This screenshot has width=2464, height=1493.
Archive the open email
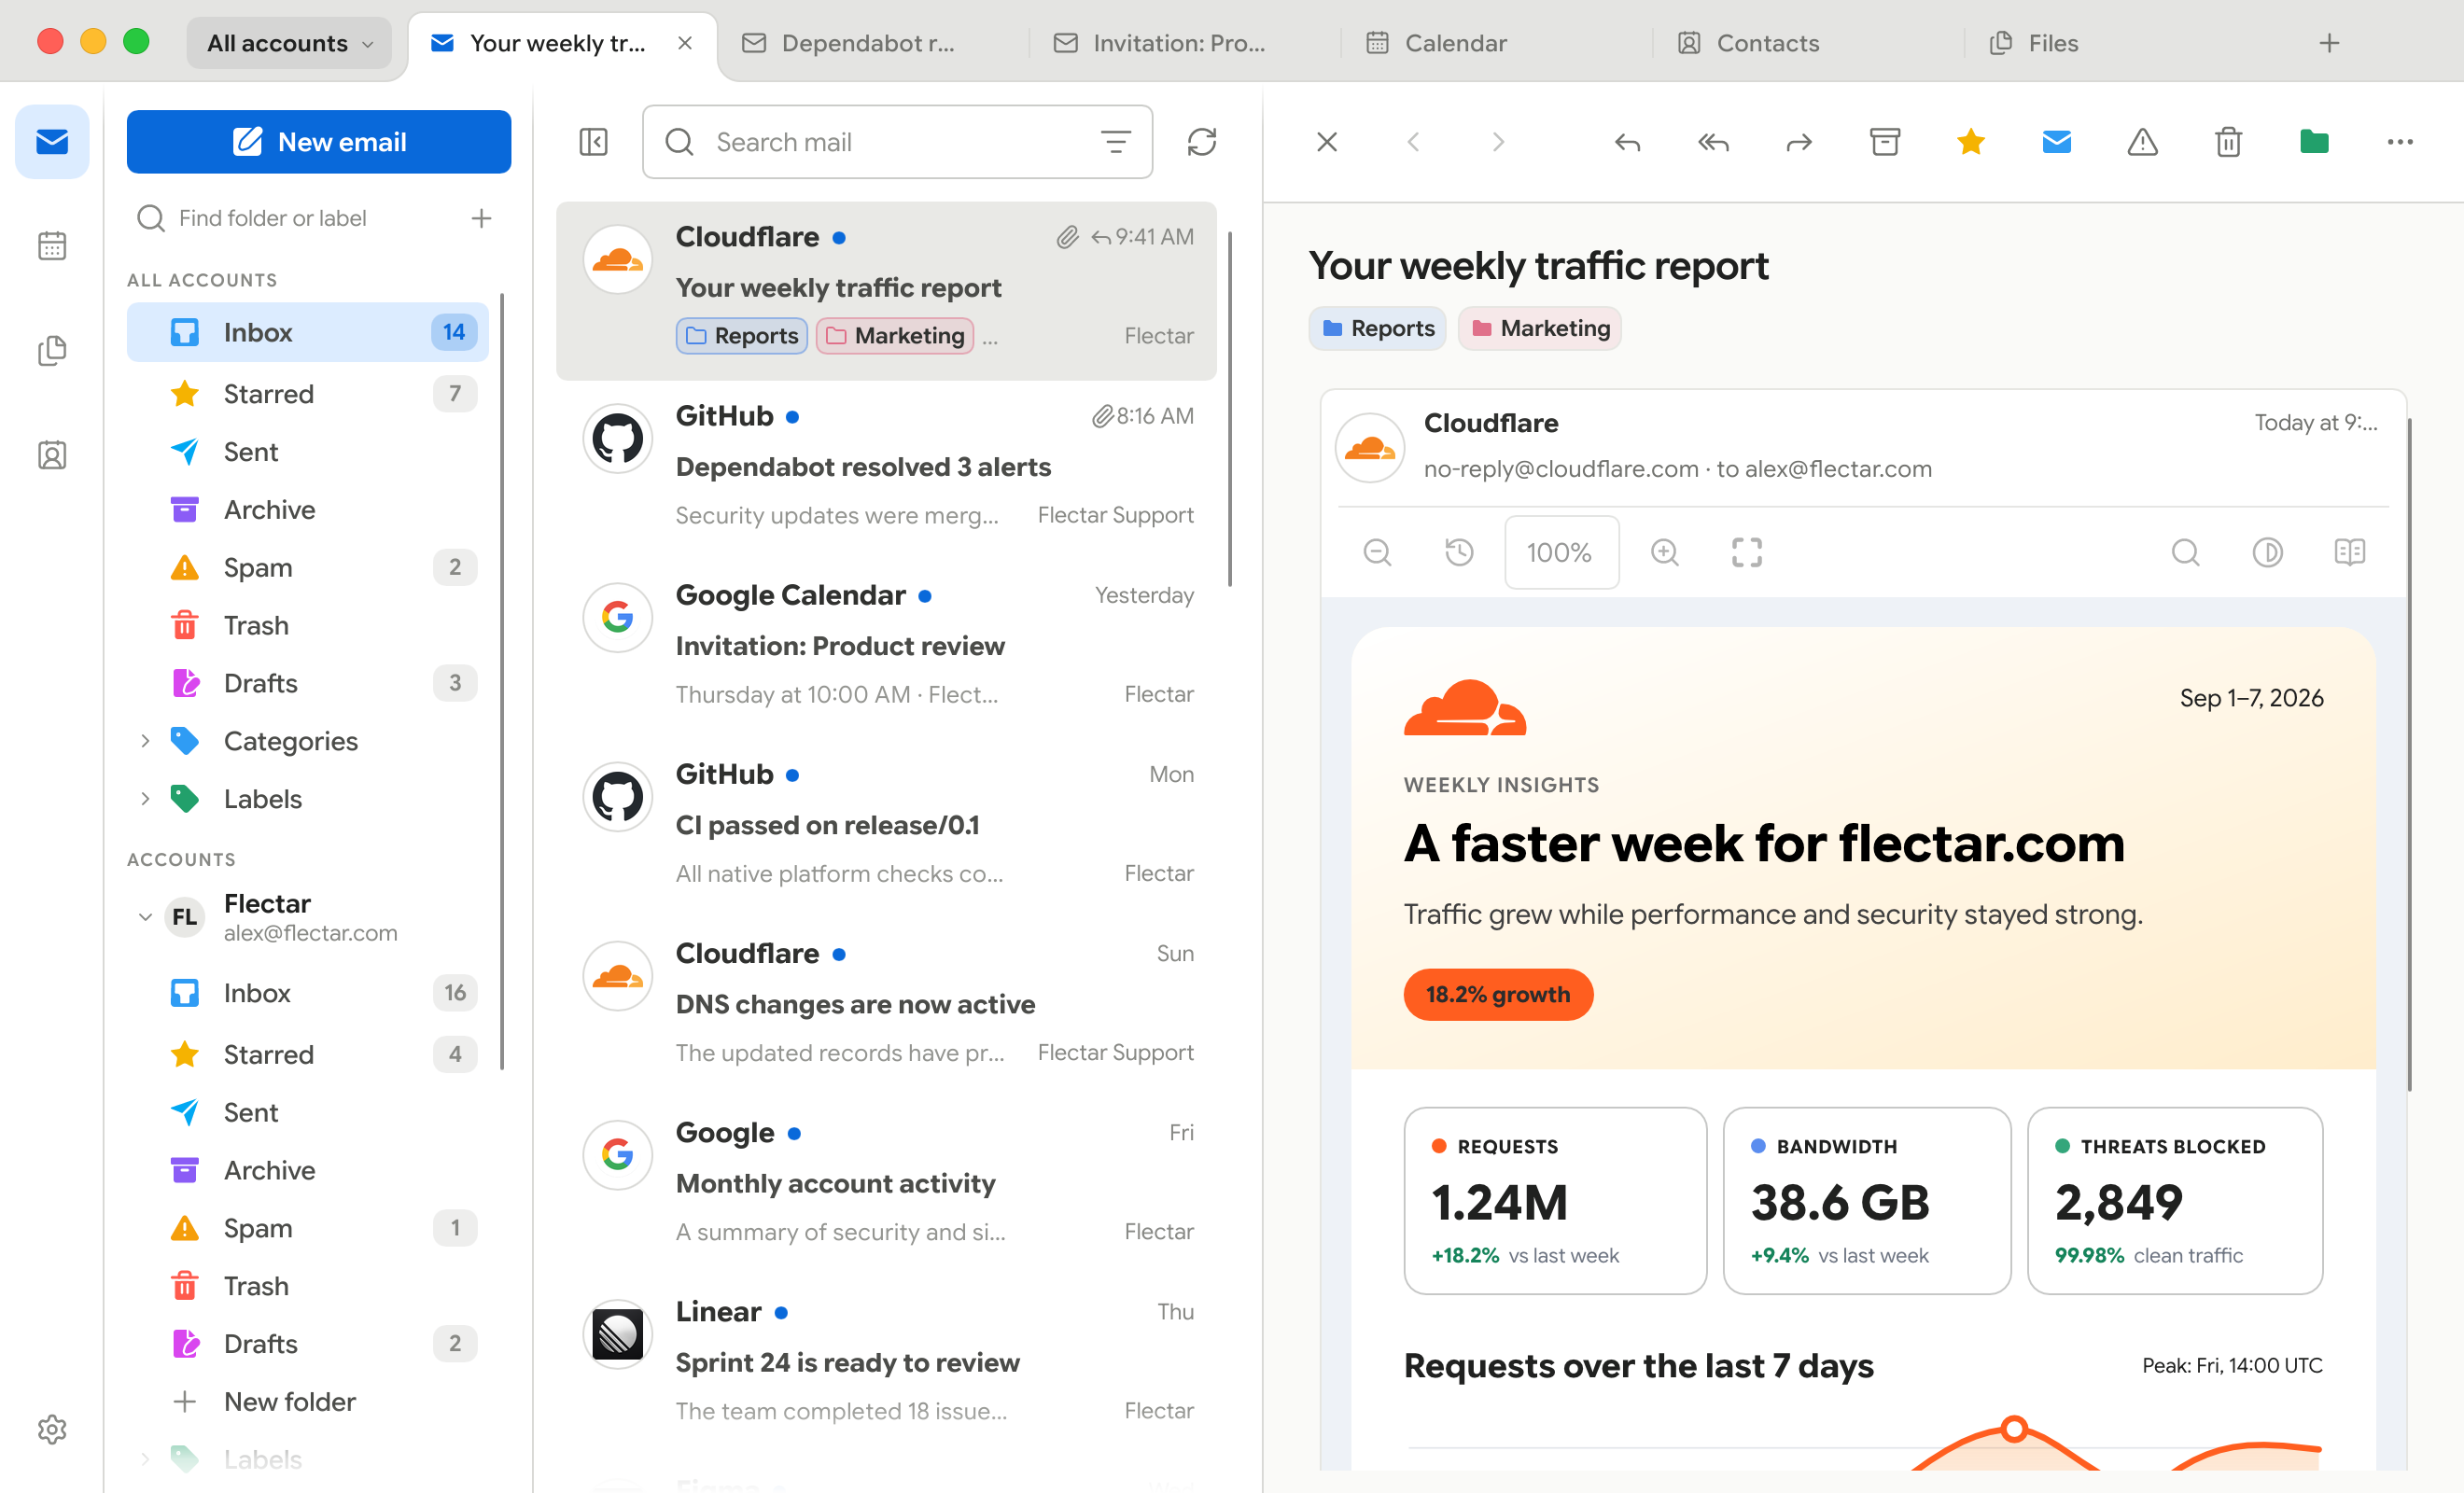pos(1885,143)
